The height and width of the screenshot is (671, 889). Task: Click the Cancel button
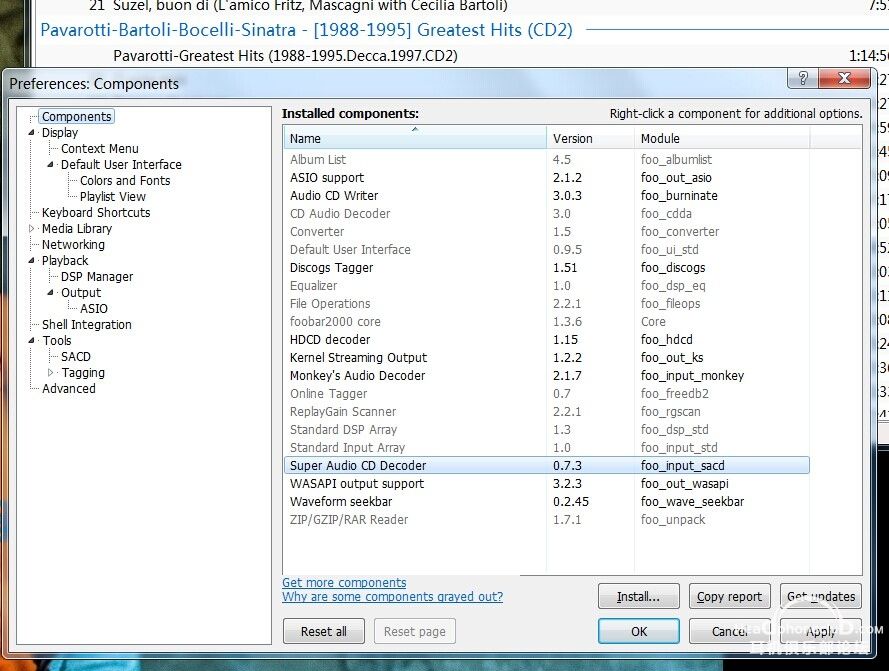[x=730, y=631]
